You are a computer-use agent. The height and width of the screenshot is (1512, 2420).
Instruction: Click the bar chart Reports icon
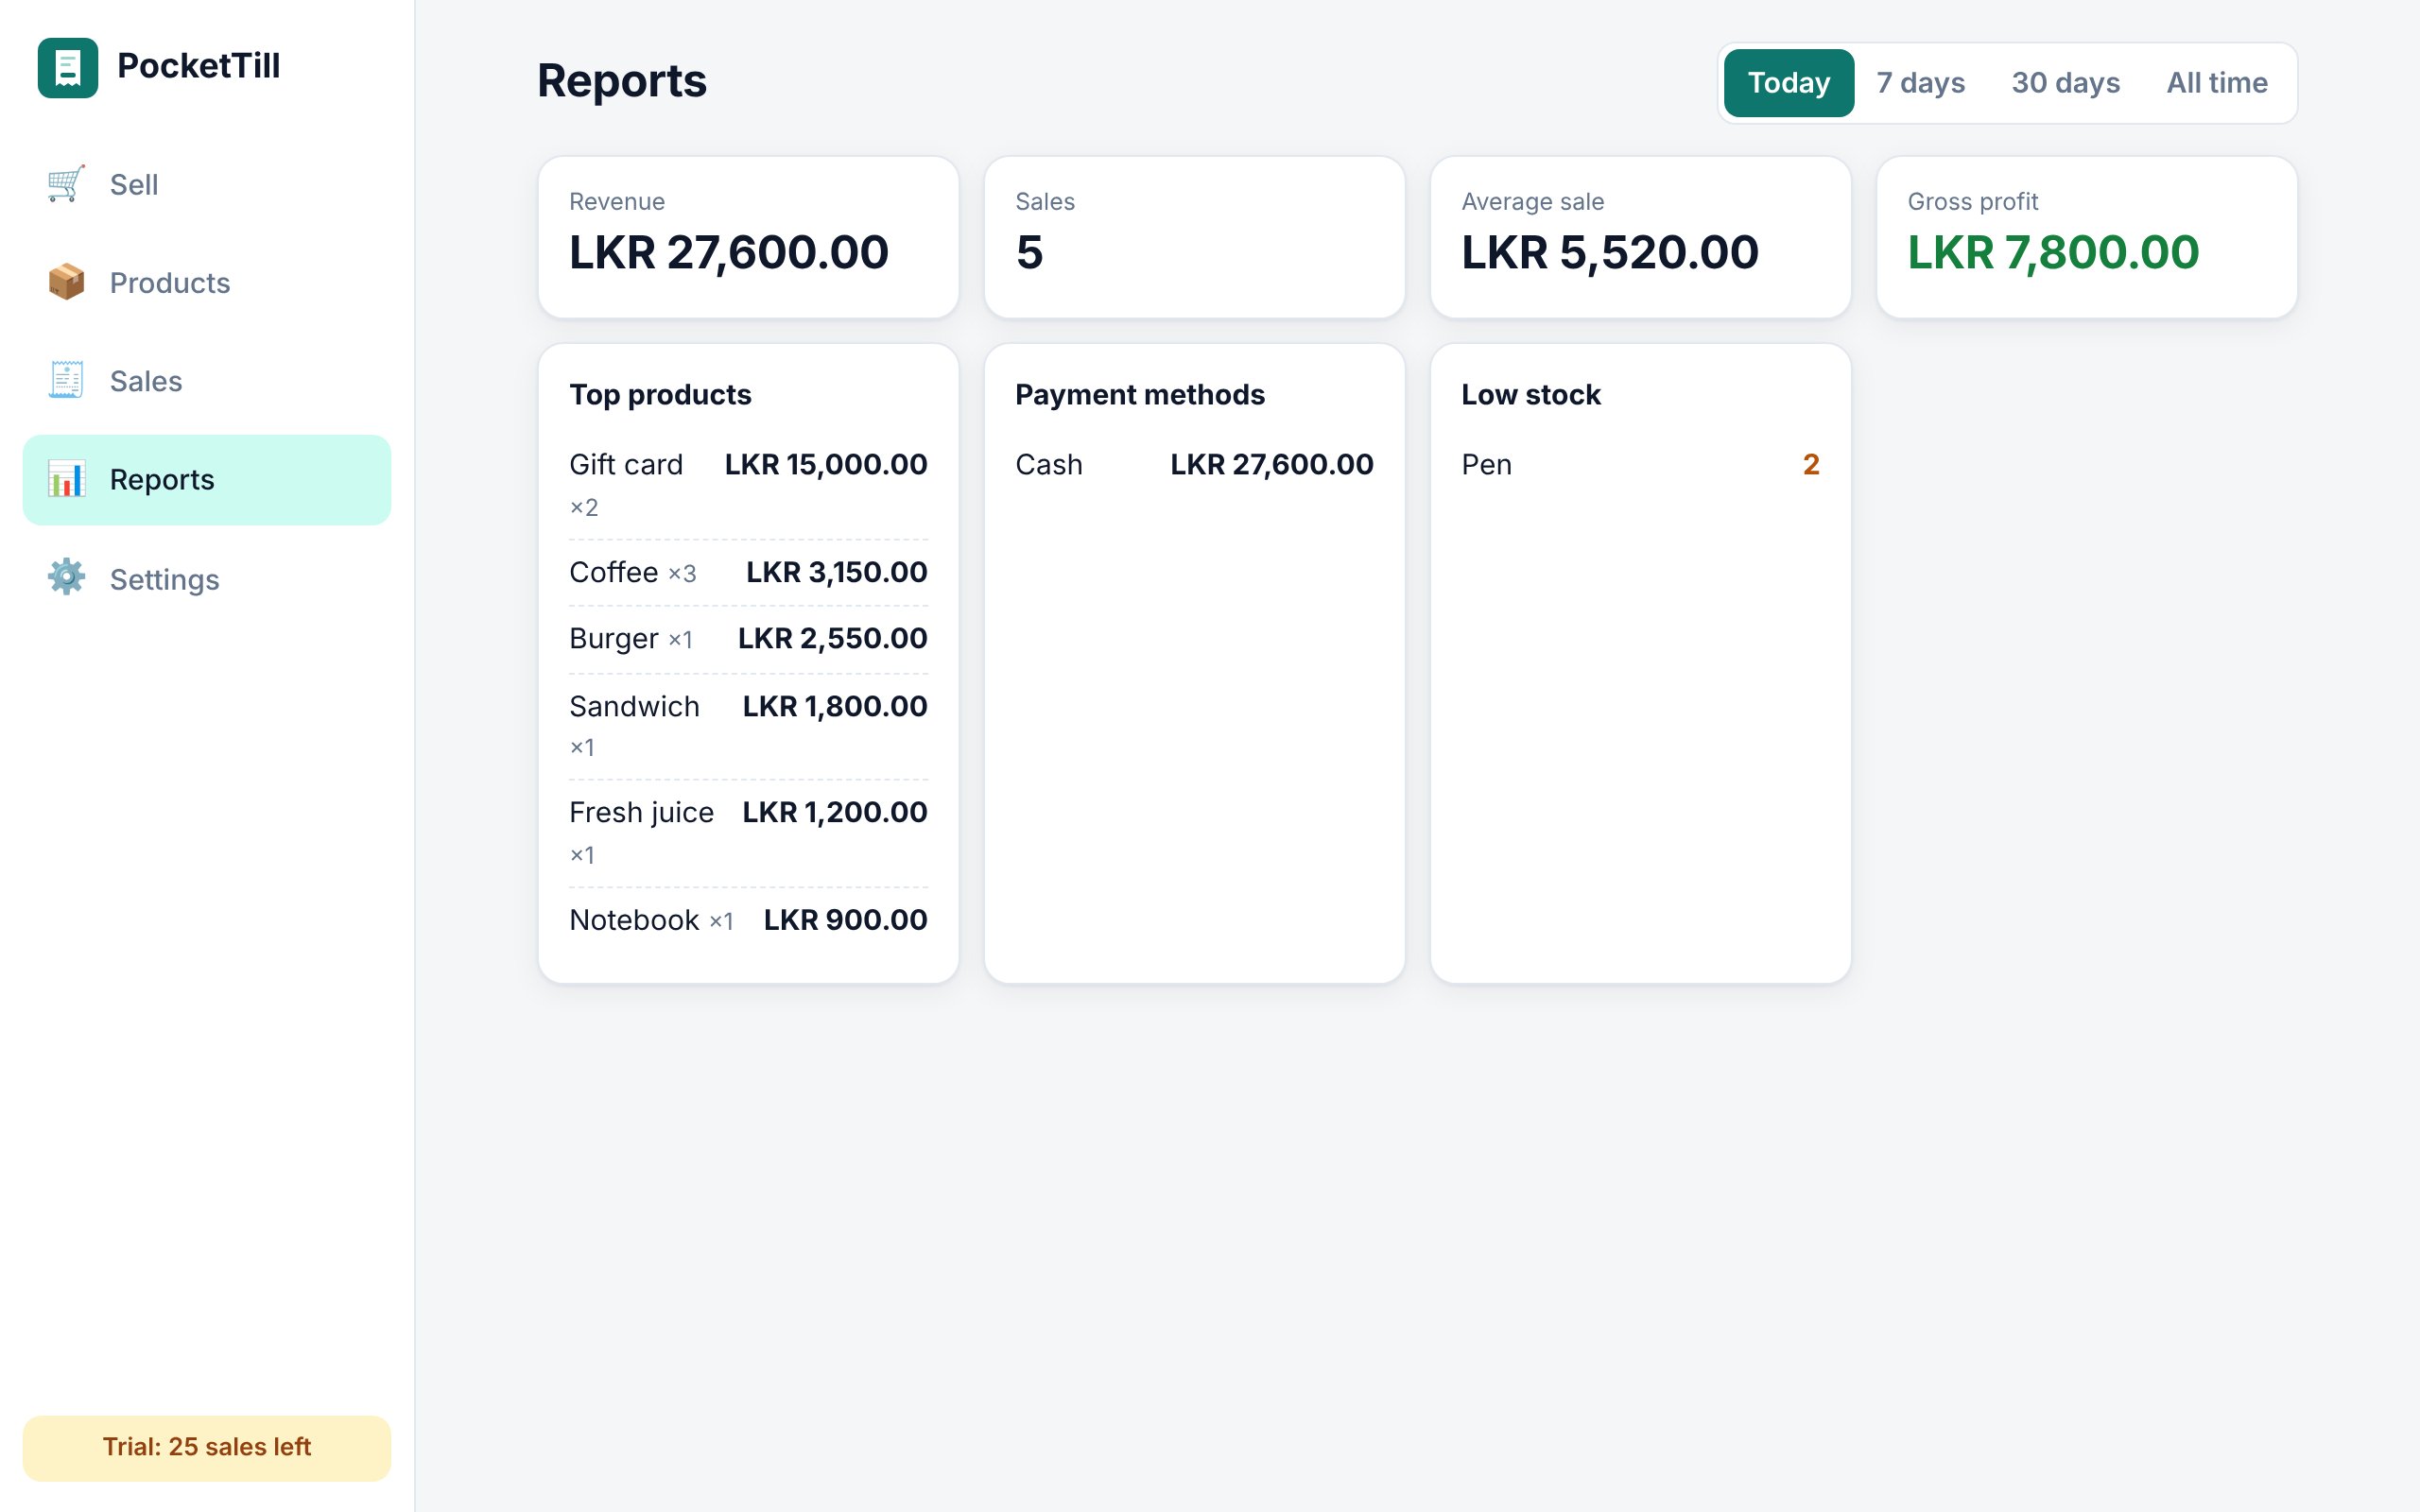pos(66,479)
